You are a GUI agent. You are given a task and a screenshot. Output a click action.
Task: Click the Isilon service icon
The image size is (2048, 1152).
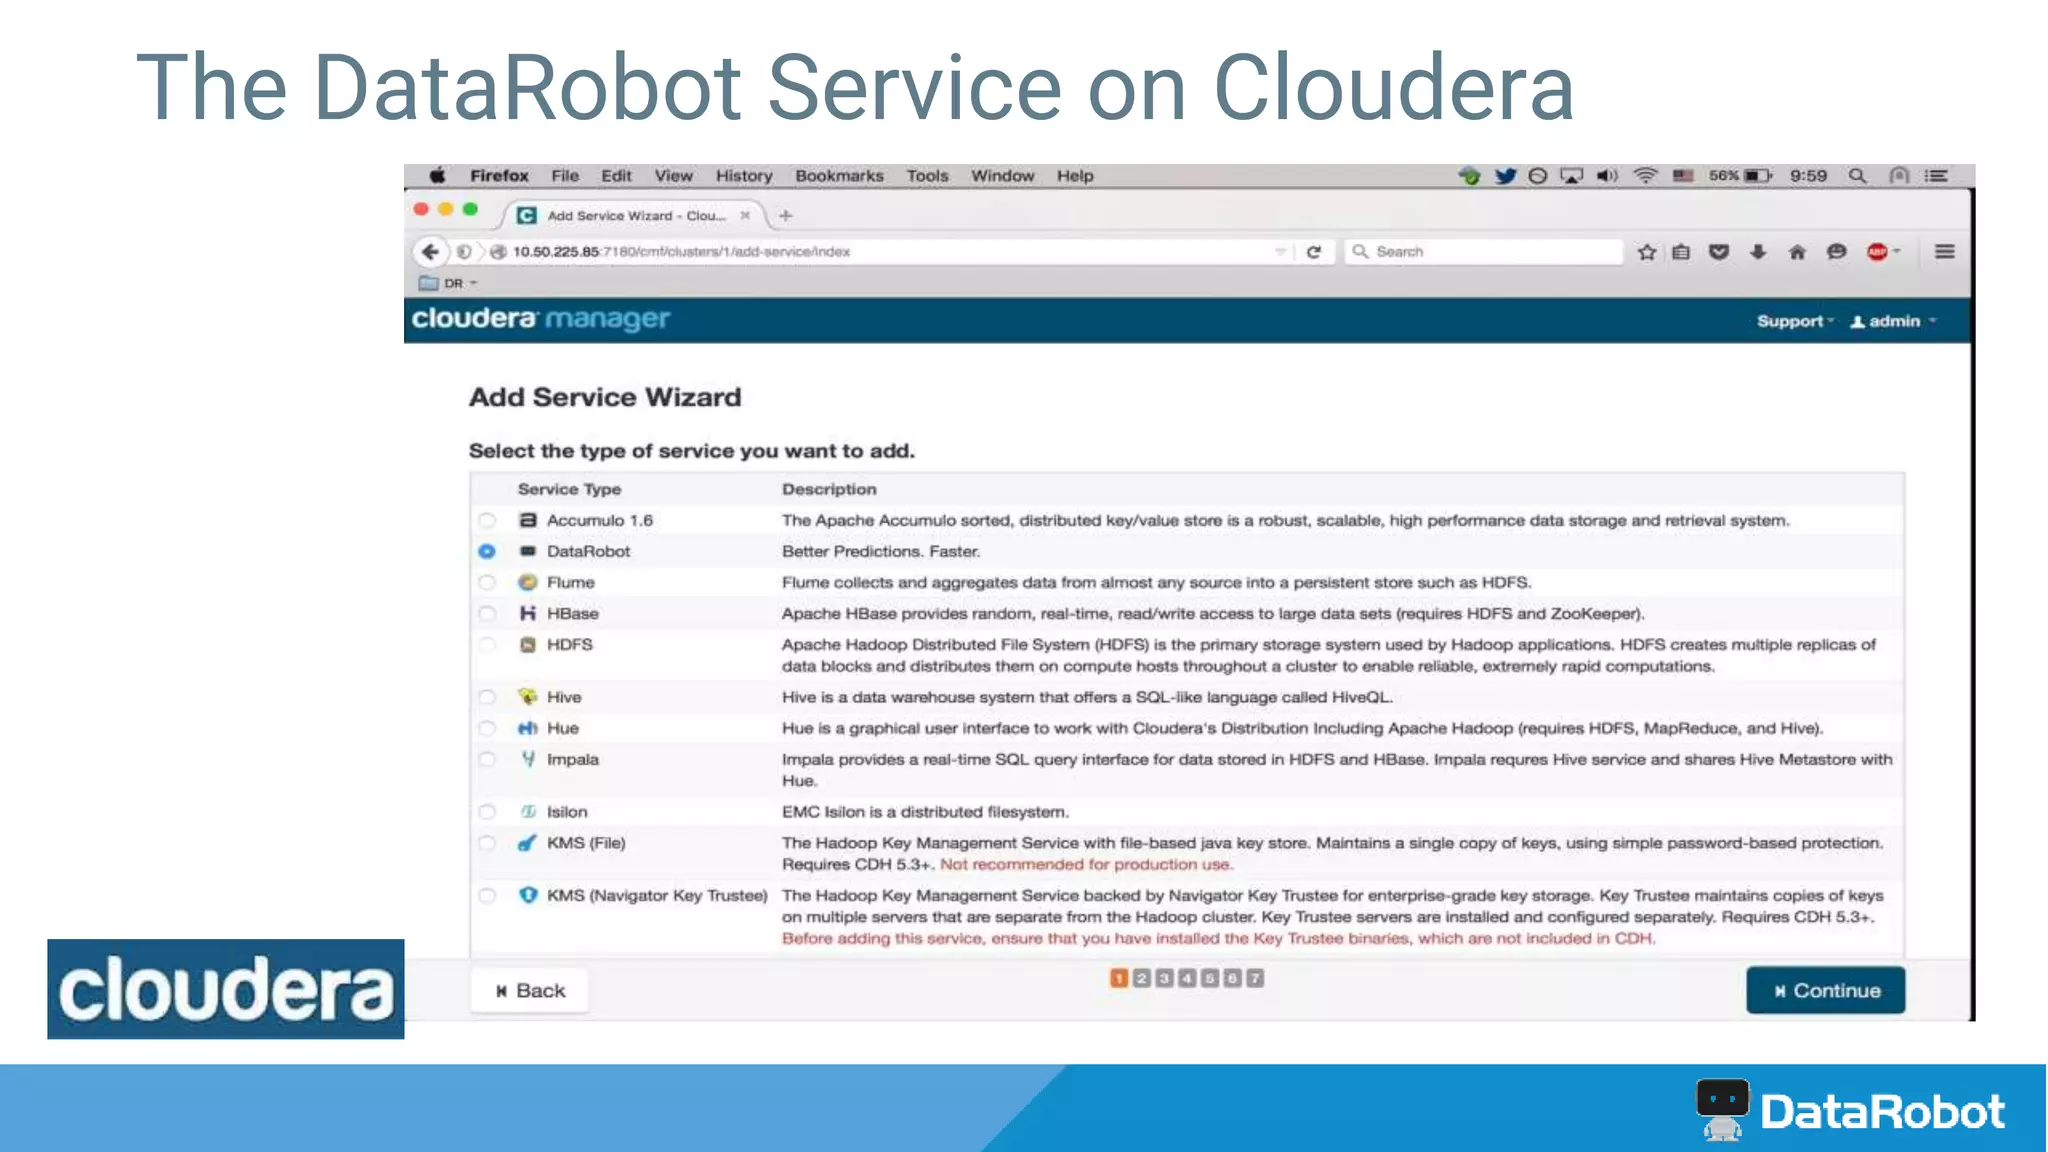click(x=528, y=812)
